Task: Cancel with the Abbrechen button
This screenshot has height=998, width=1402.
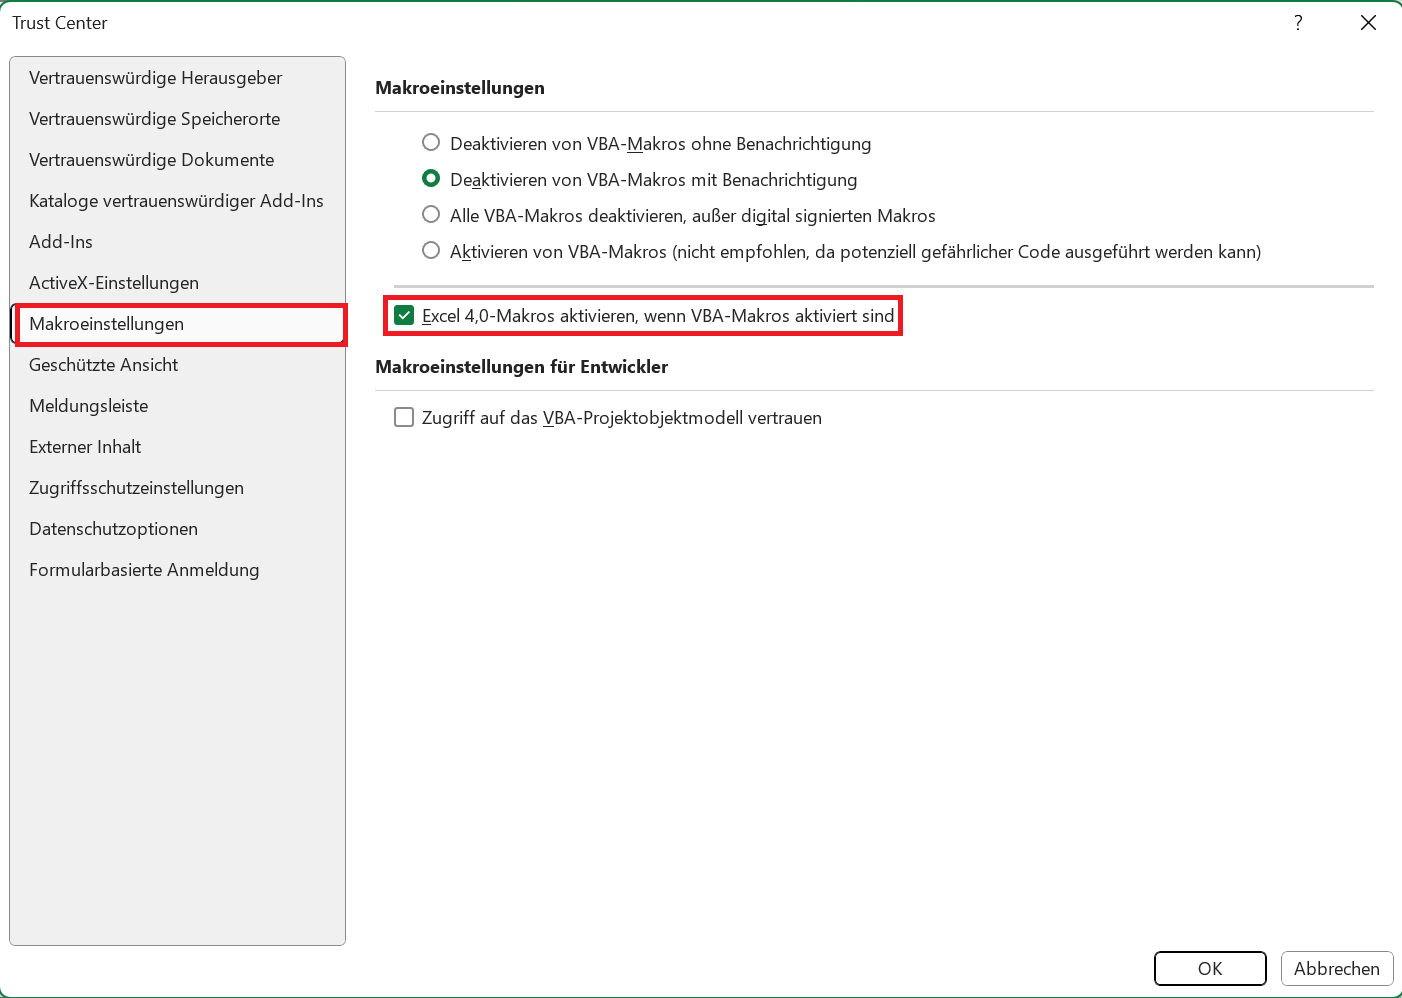Action: 1337,968
